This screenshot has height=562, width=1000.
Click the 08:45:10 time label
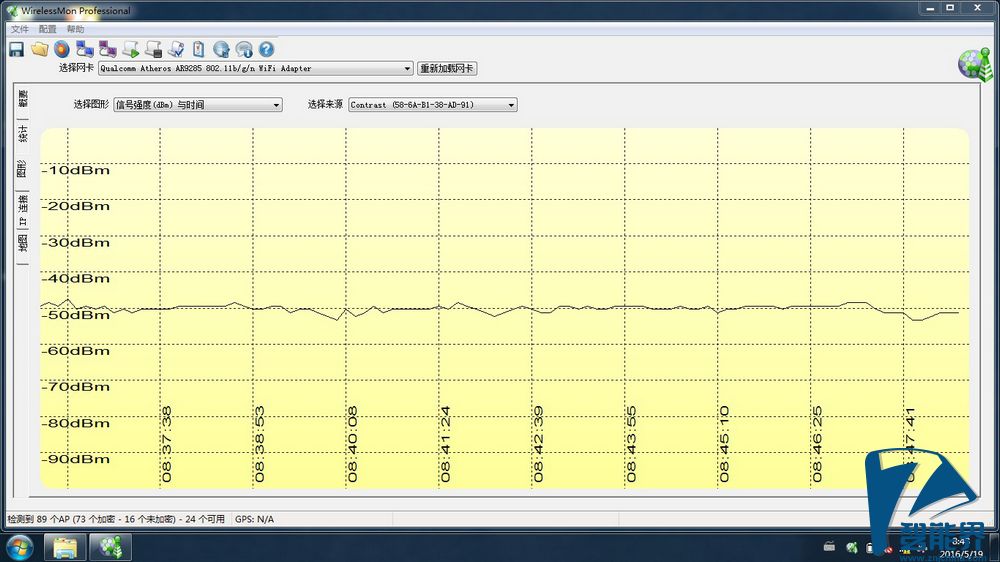pos(724,444)
